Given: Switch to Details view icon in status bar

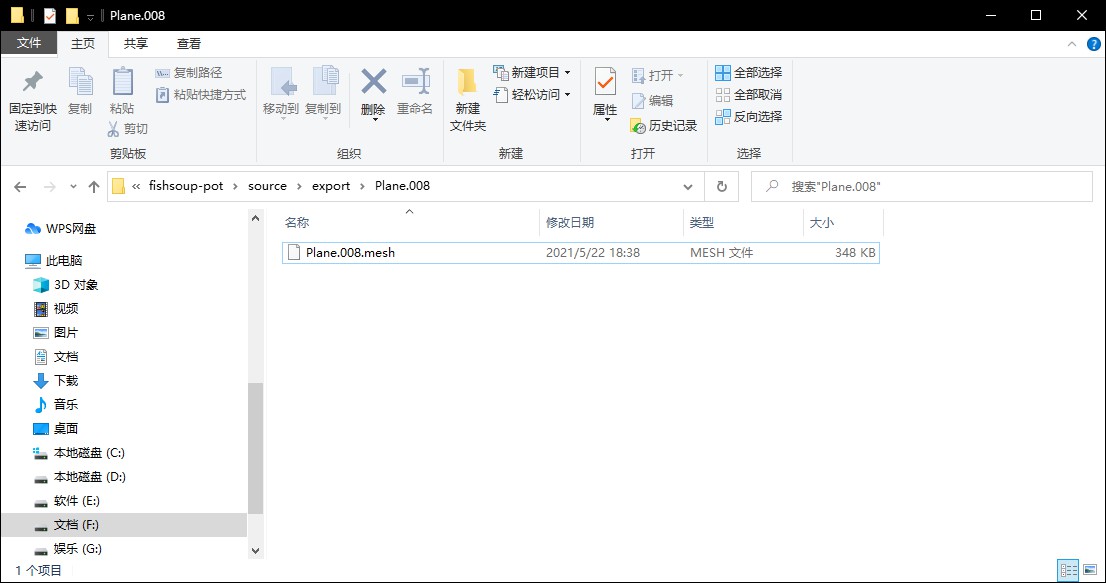Looking at the screenshot, I should click(x=1068, y=570).
